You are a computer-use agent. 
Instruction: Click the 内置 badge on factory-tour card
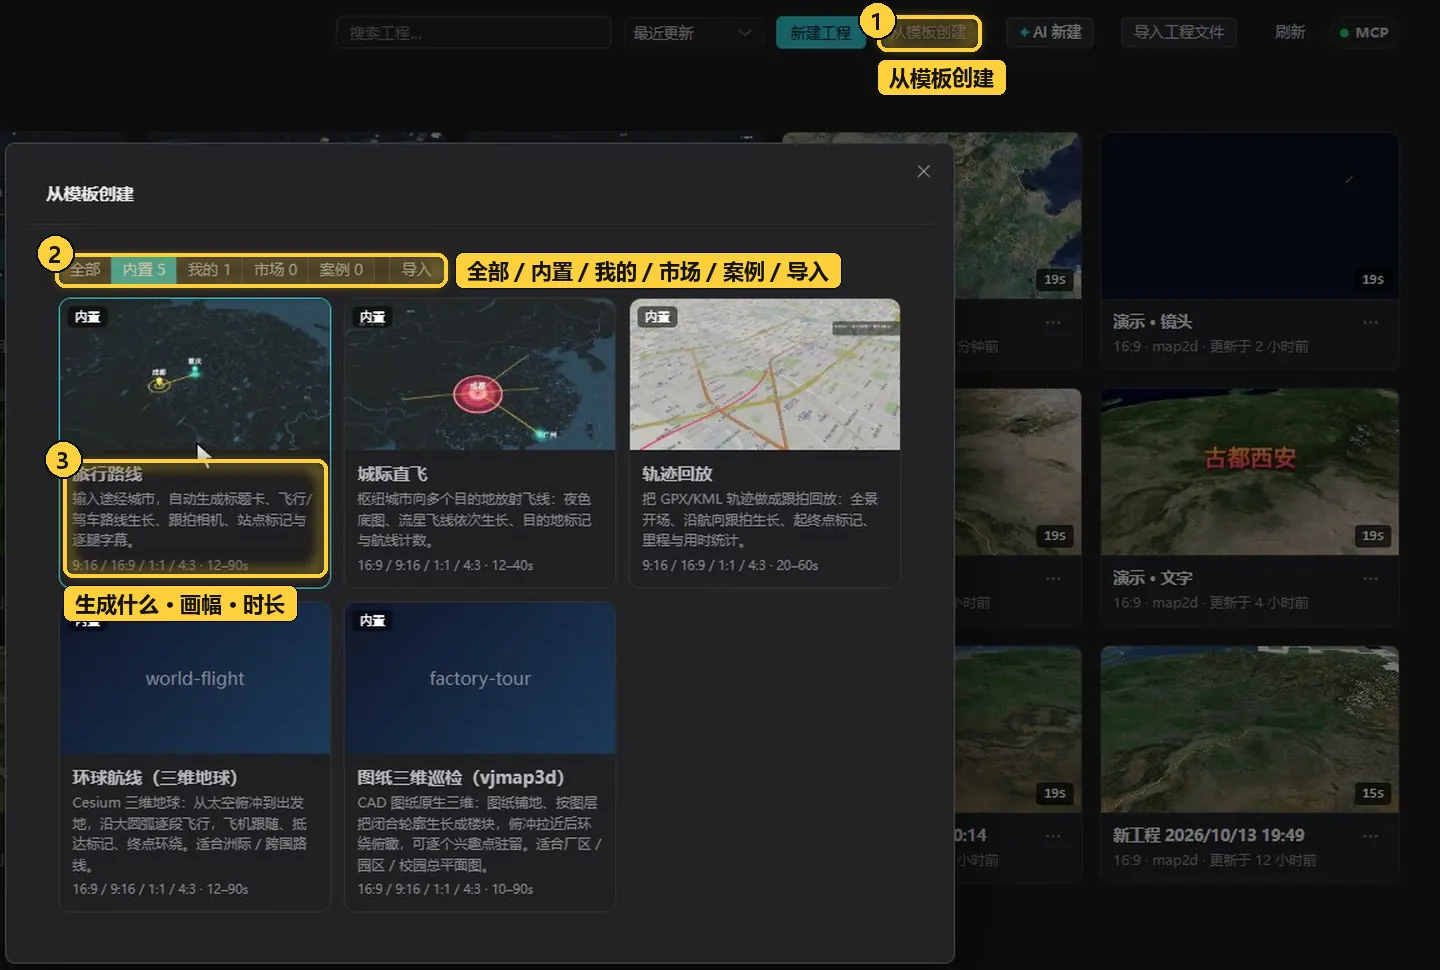pos(373,621)
